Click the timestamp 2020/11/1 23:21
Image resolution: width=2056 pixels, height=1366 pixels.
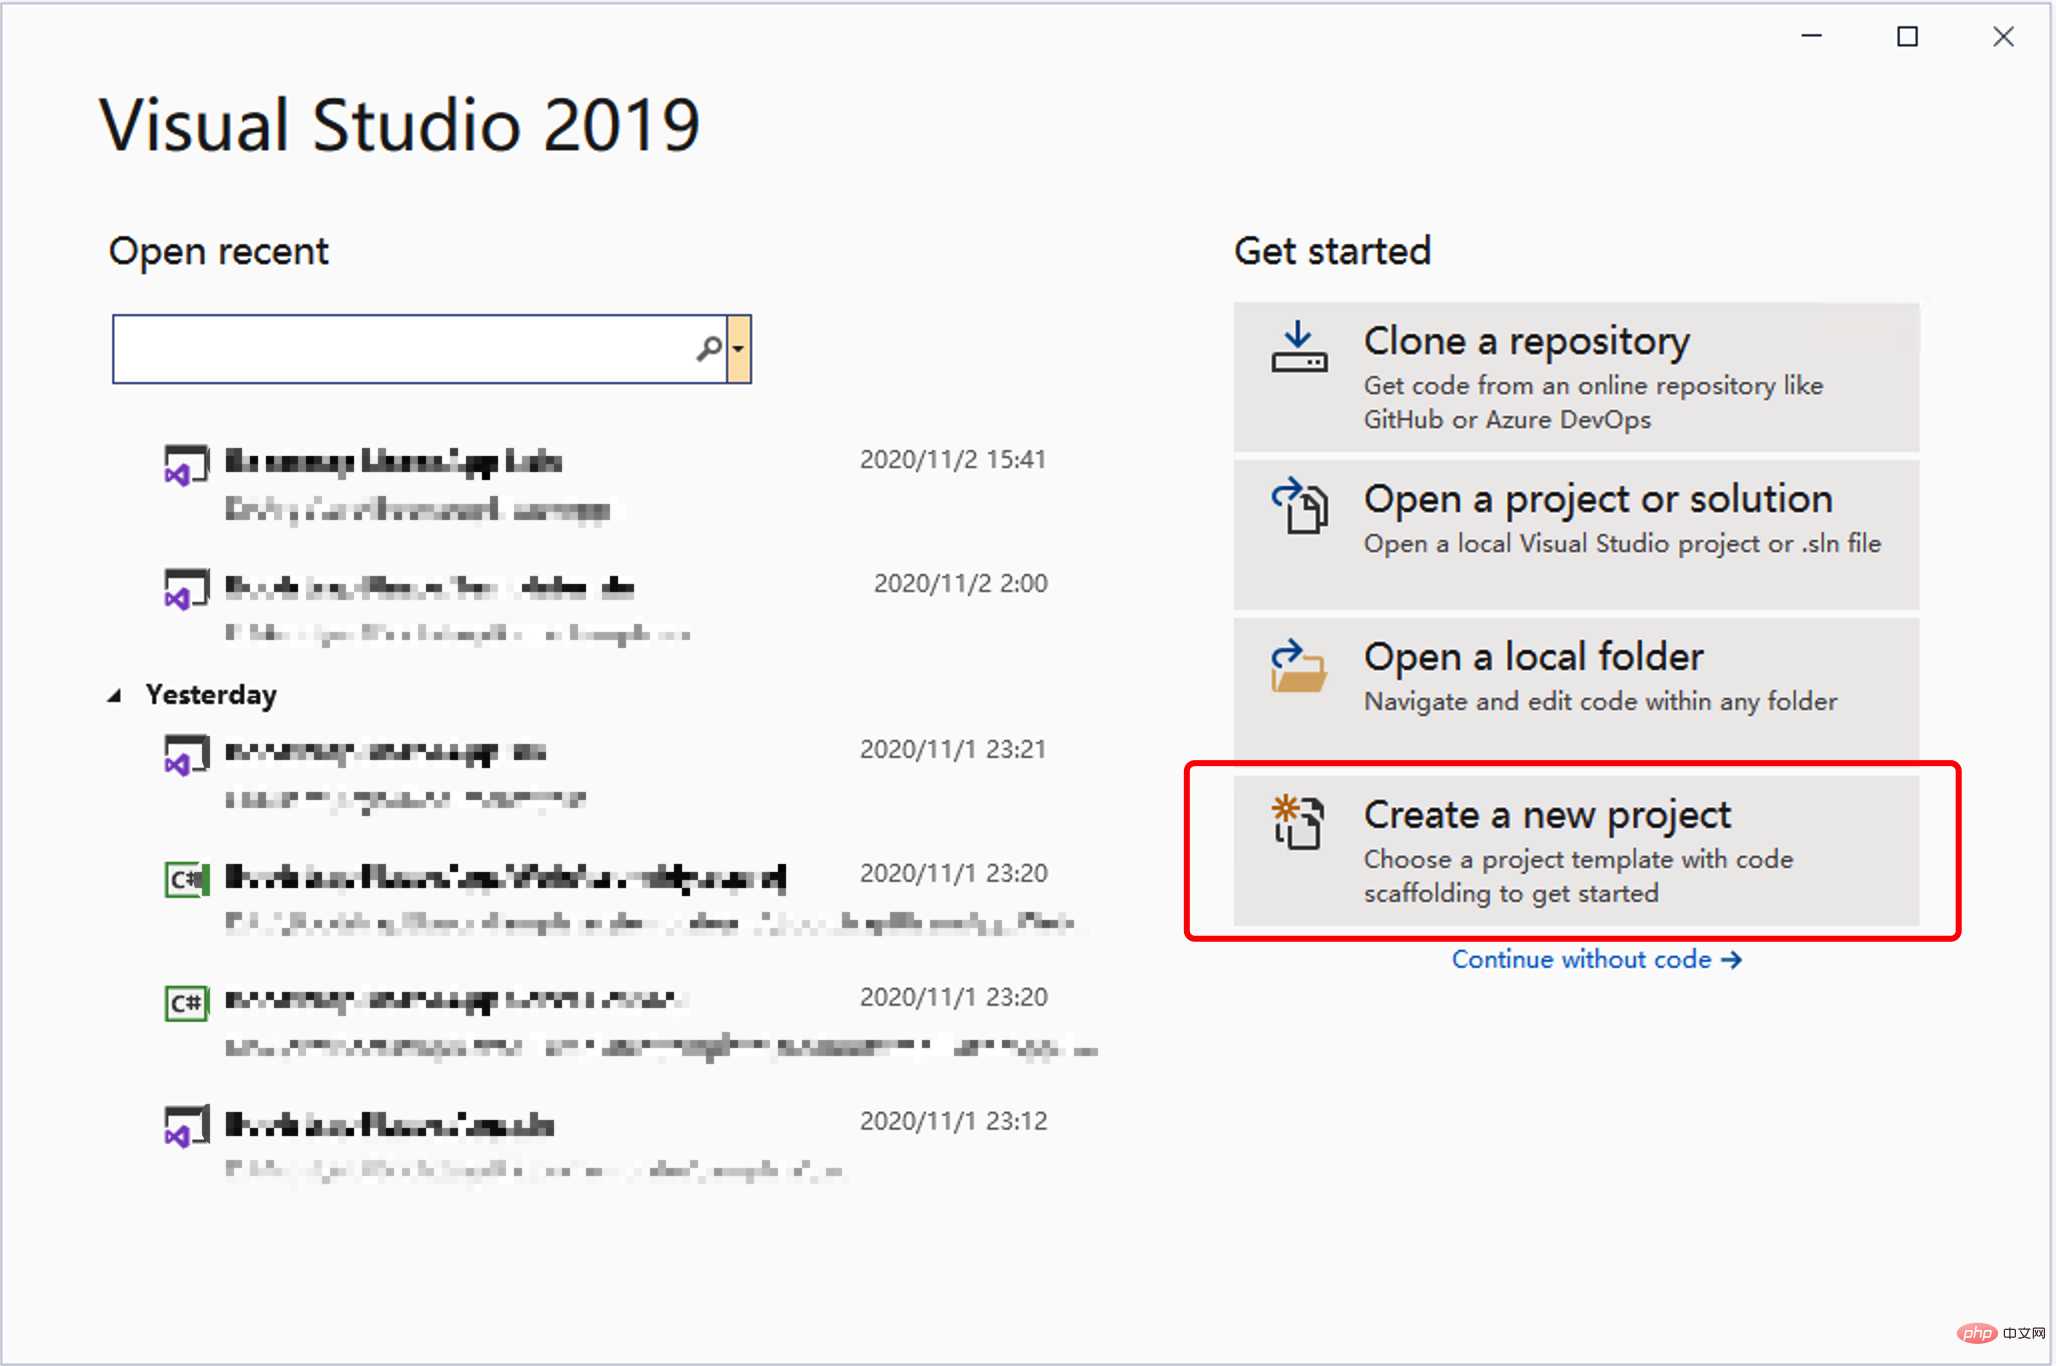[953, 749]
